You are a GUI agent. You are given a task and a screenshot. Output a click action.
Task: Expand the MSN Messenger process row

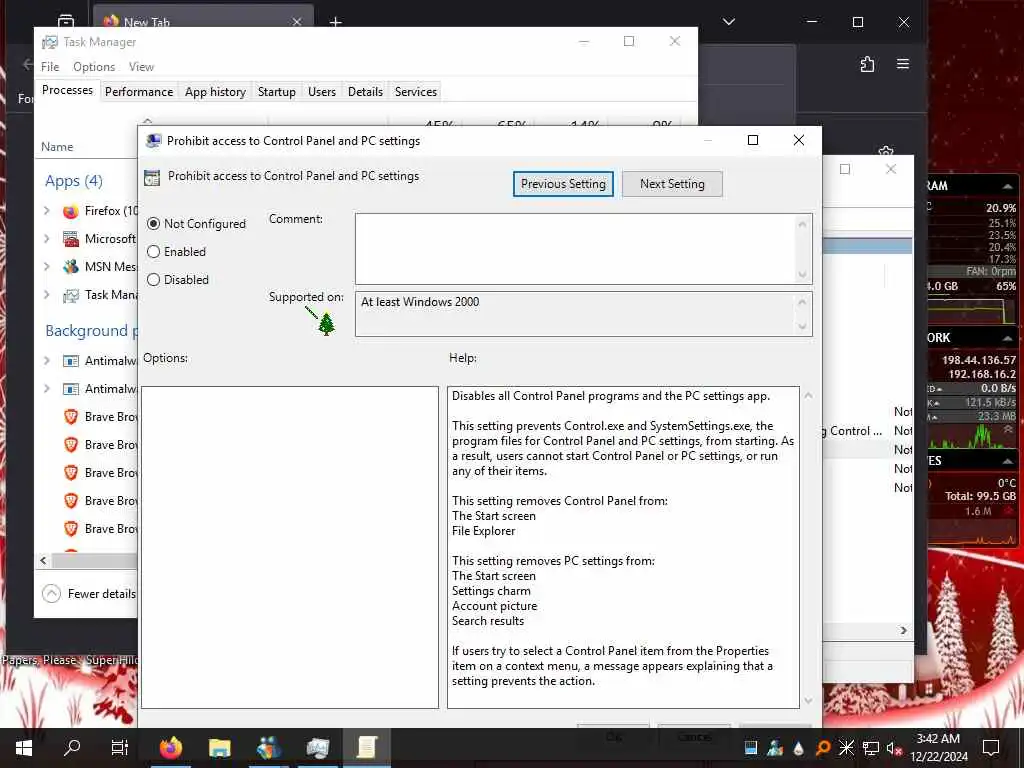(47, 266)
